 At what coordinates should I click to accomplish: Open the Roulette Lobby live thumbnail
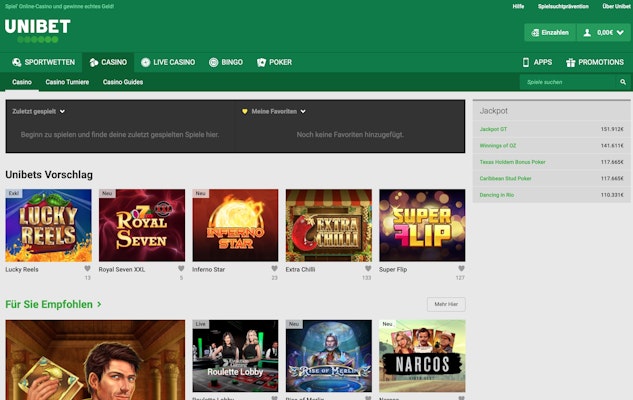tap(235, 356)
